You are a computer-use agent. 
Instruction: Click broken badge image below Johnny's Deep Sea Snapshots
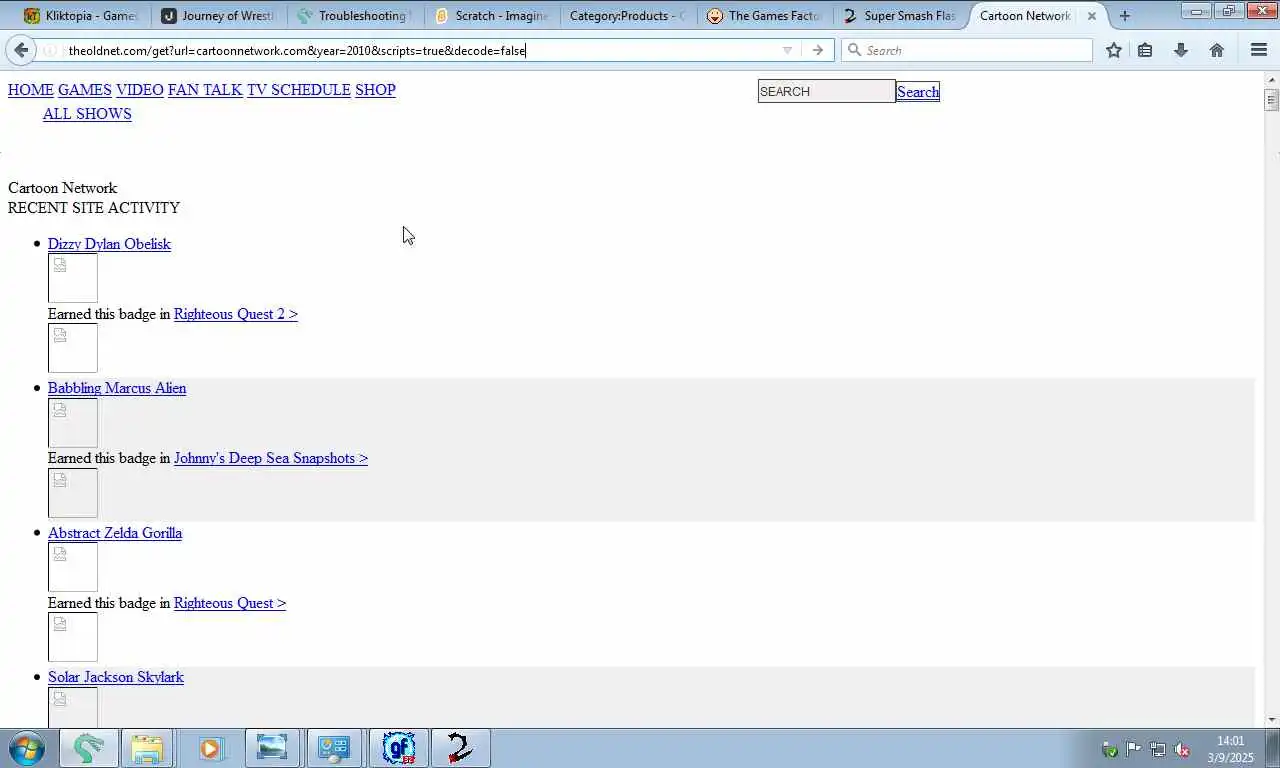73,493
